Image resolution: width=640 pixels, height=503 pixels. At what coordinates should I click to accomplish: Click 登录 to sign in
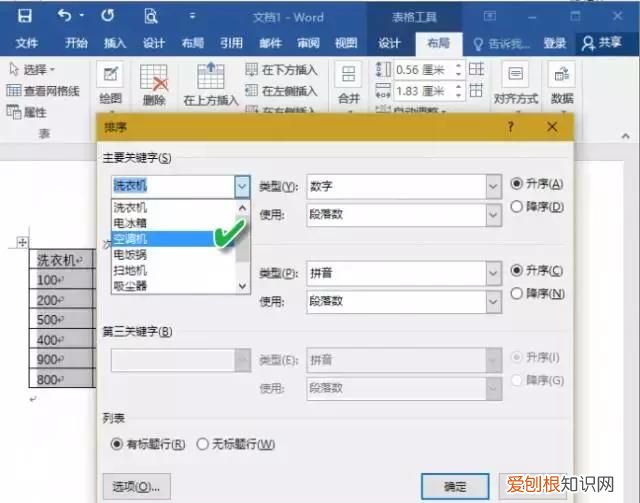click(x=554, y=43)
